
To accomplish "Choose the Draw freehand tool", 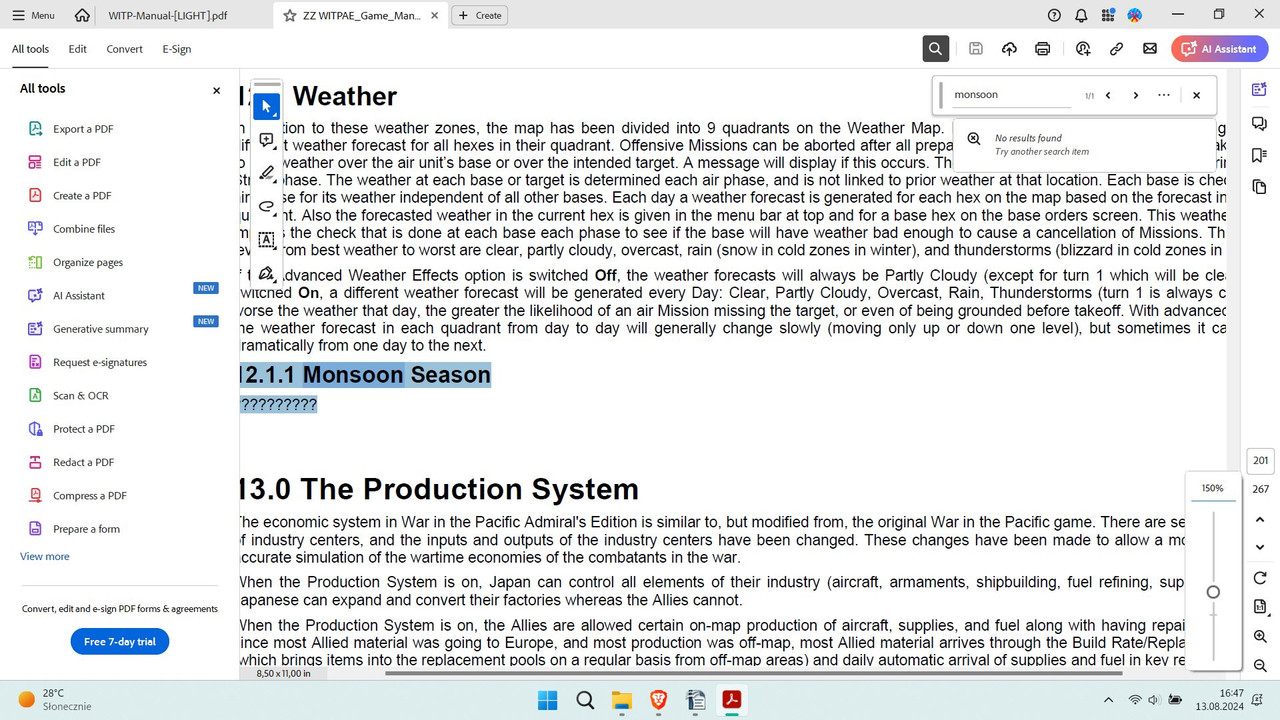I will 266,206.
